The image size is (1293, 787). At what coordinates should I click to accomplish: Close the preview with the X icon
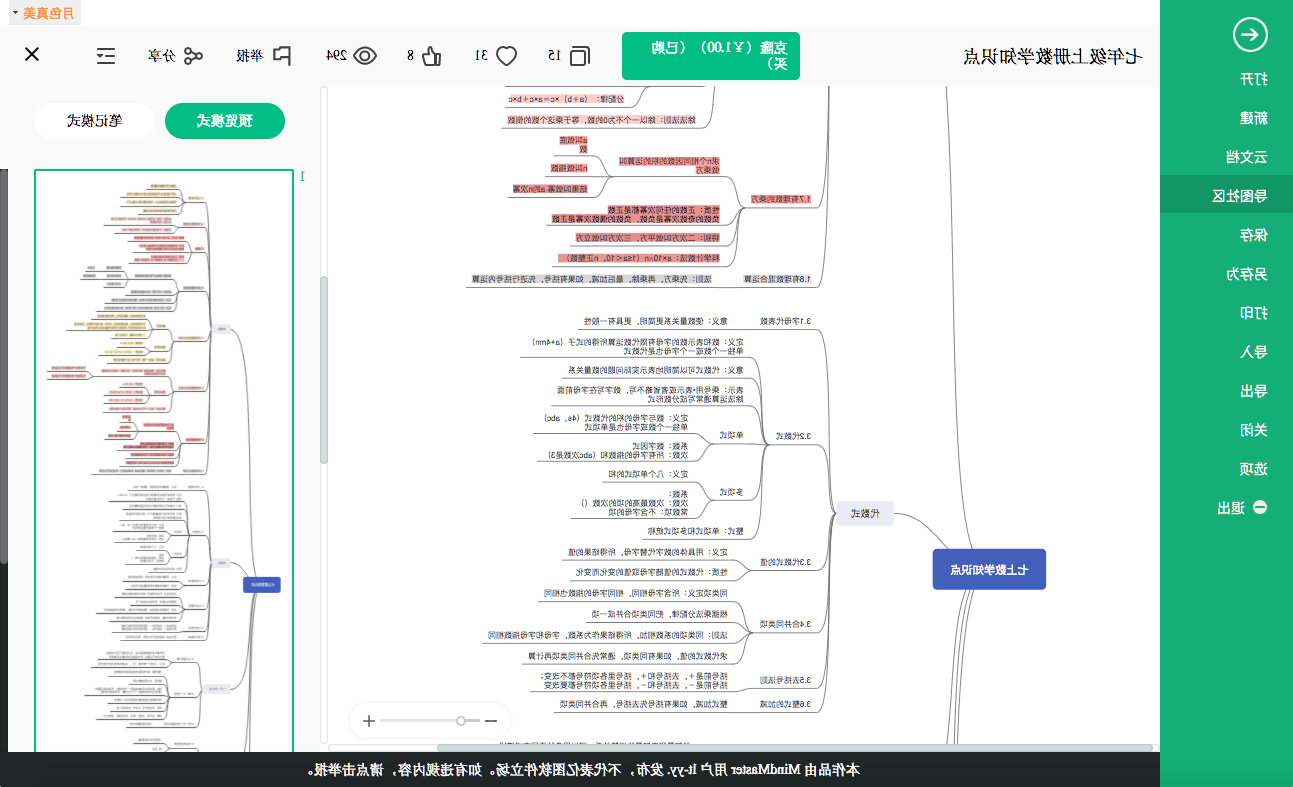32,54
